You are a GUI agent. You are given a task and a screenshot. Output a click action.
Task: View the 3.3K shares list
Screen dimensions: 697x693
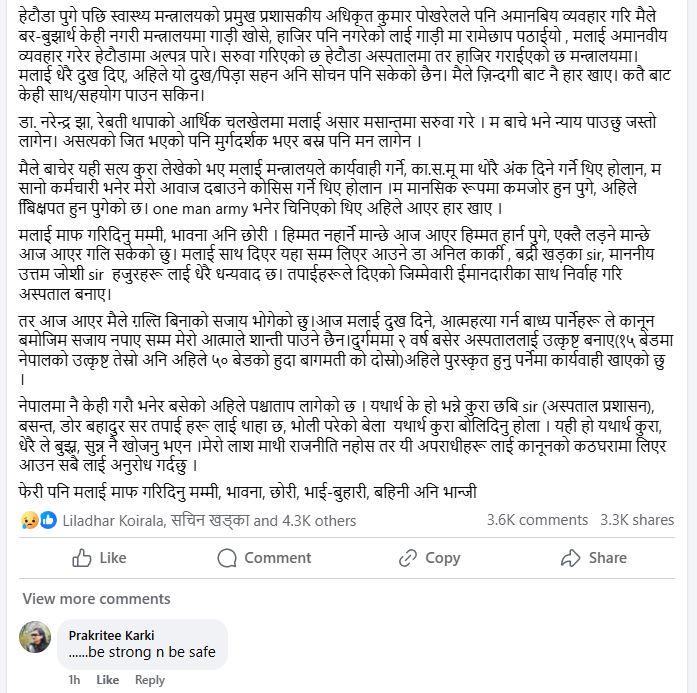(637, 520)
